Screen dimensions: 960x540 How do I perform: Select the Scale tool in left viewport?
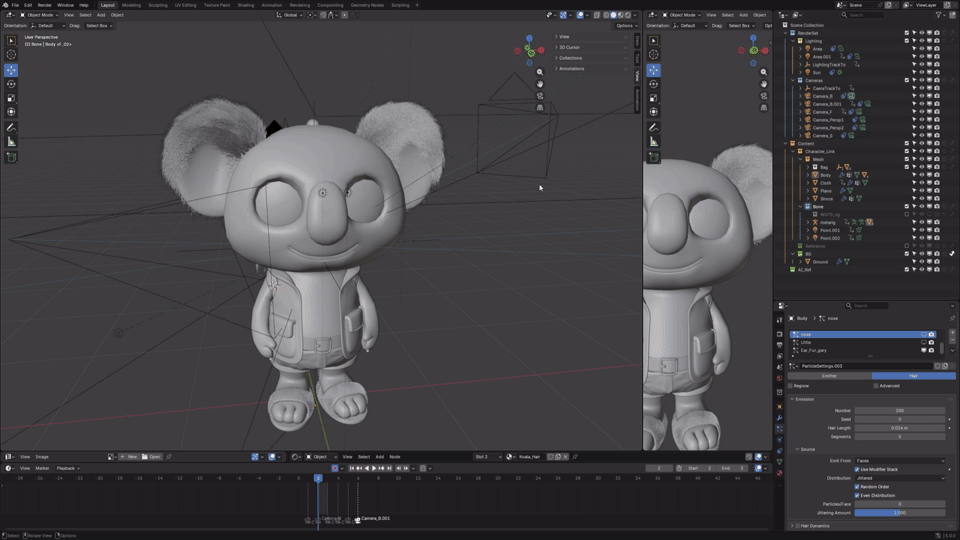point(11,98)
